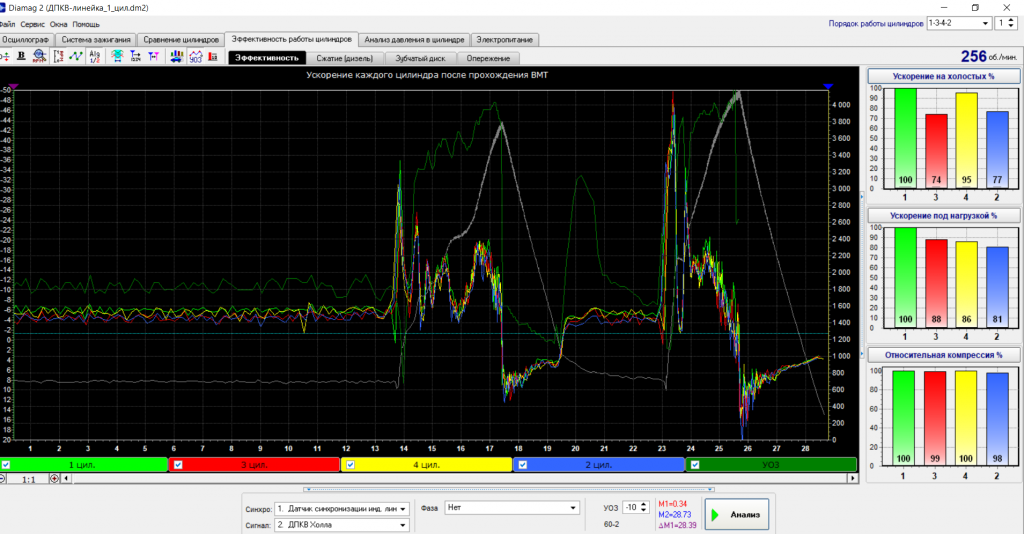Switch to the 'Сравнение цилиндров' tab

pos(181,40)
